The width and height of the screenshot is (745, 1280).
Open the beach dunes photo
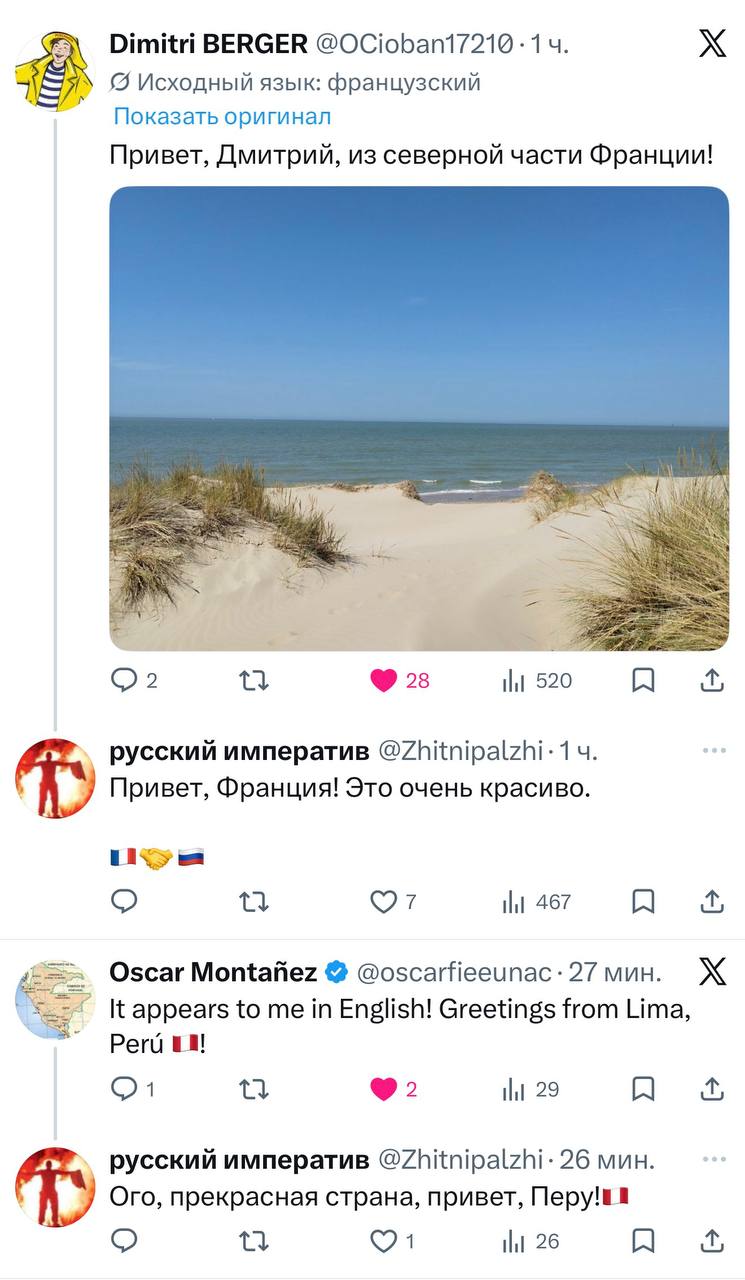pyautogui.click(x=419, y=418)
